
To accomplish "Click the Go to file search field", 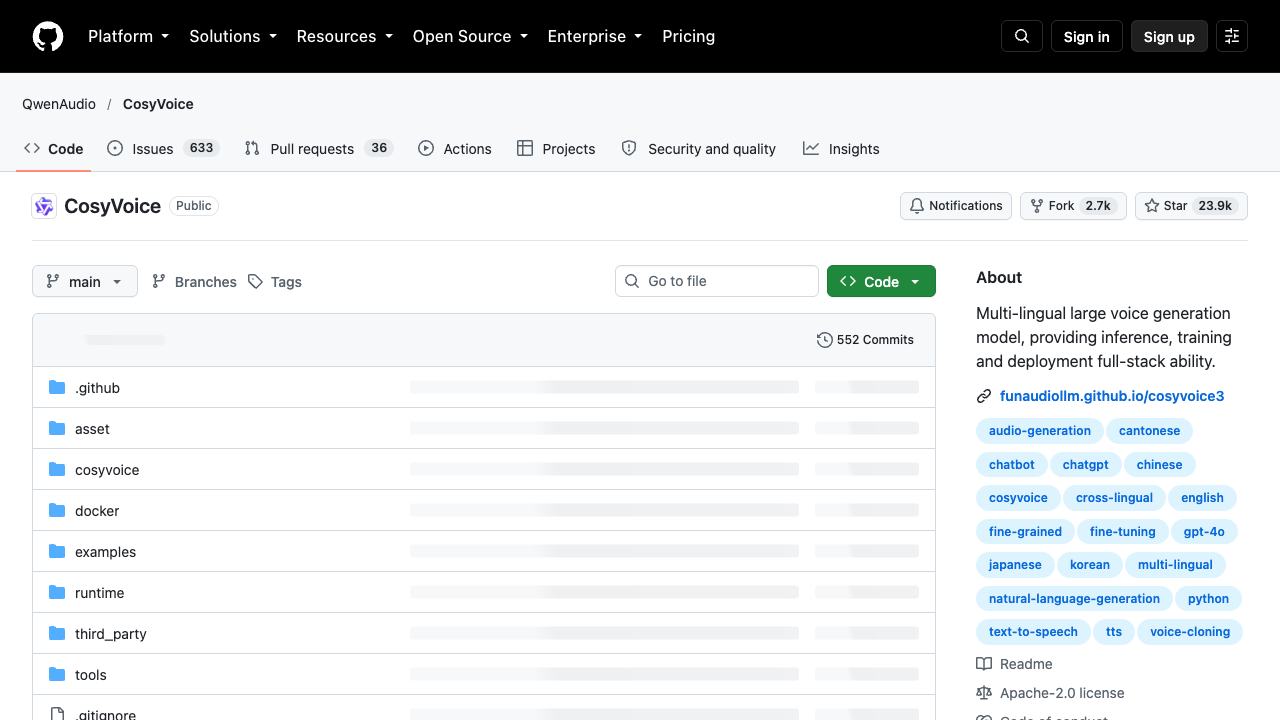I will [x=717, y=281].
